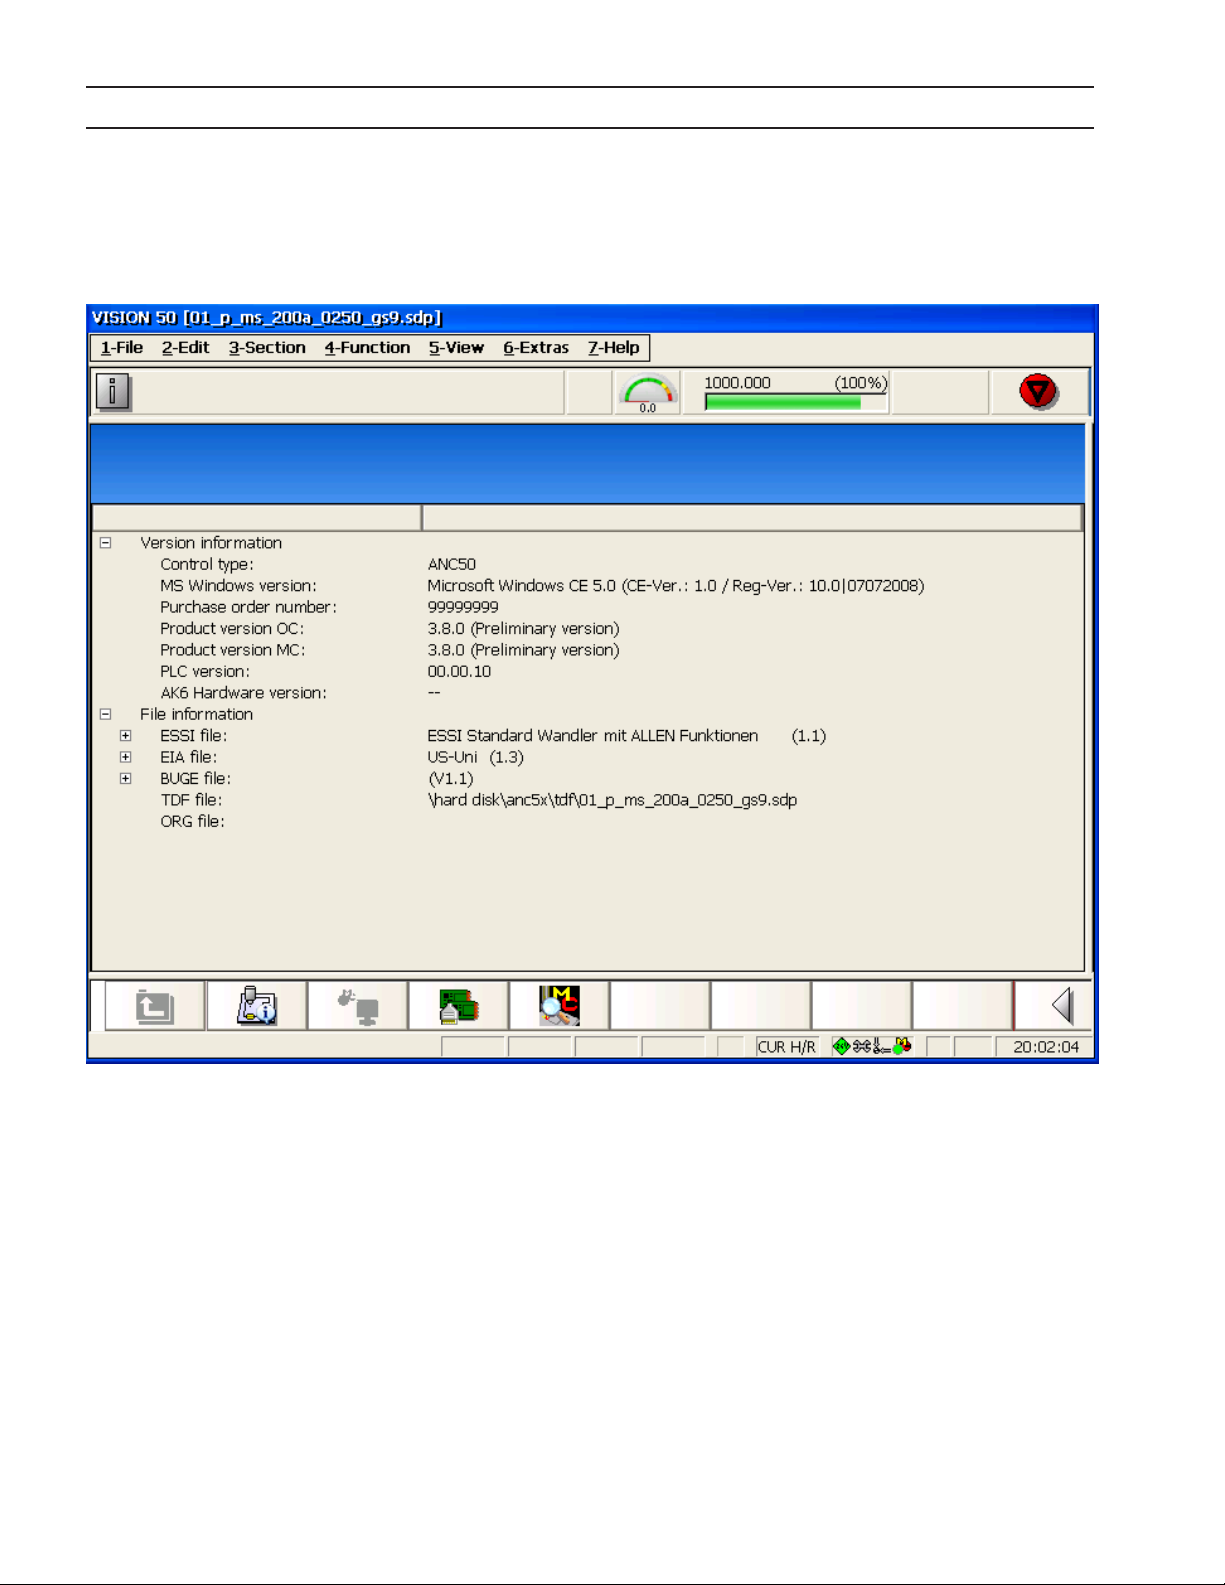1225x1585 pixels.
Task: Select the Purchase order number row
Action: click(x=588, y=607)
